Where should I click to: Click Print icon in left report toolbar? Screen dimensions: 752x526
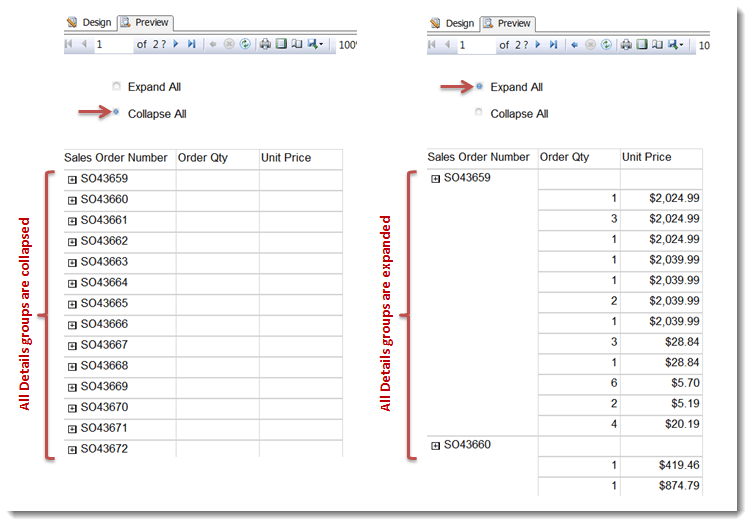tap(265, 45)
